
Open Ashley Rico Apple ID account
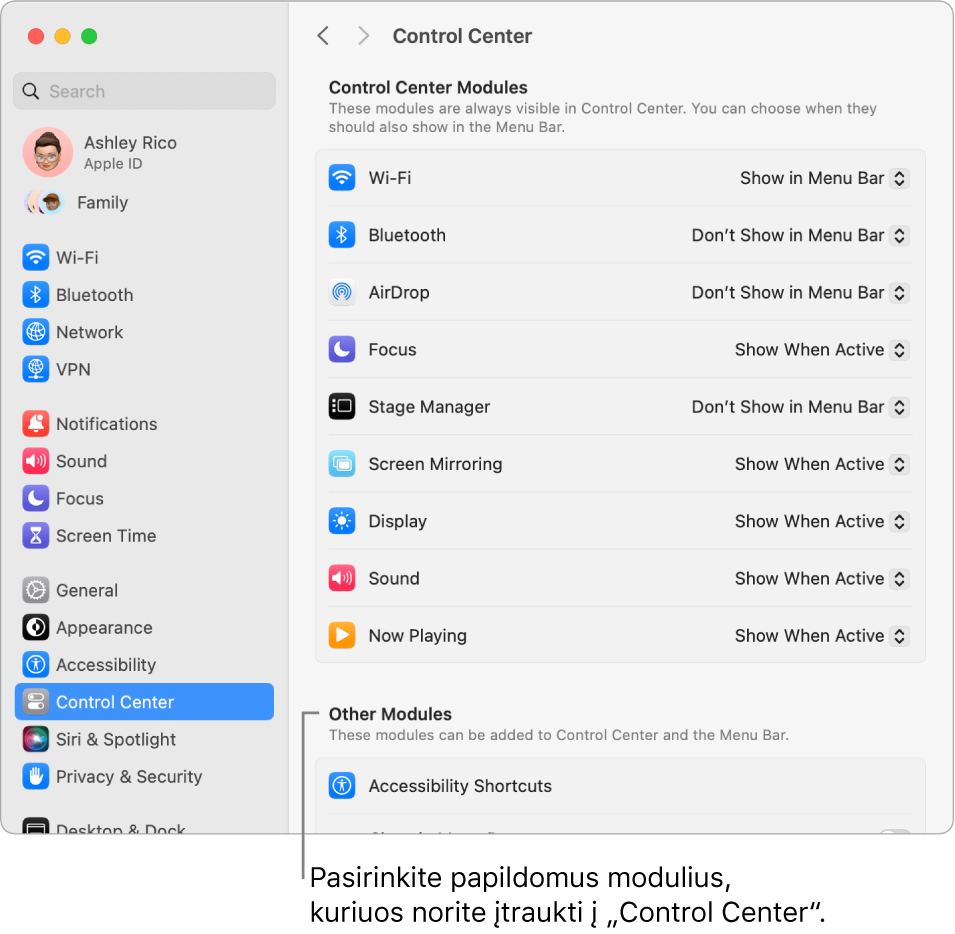144,152
